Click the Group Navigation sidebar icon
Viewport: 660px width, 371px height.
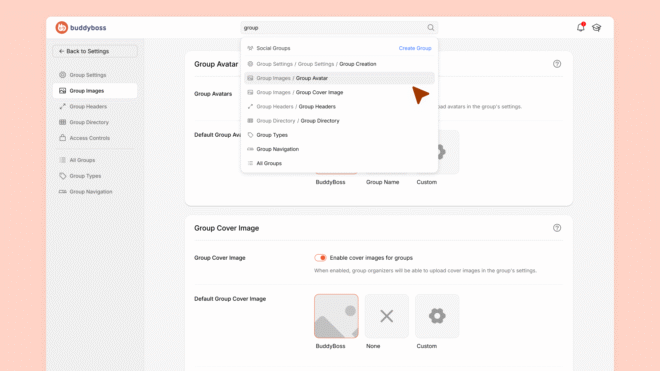pos(62,192)
